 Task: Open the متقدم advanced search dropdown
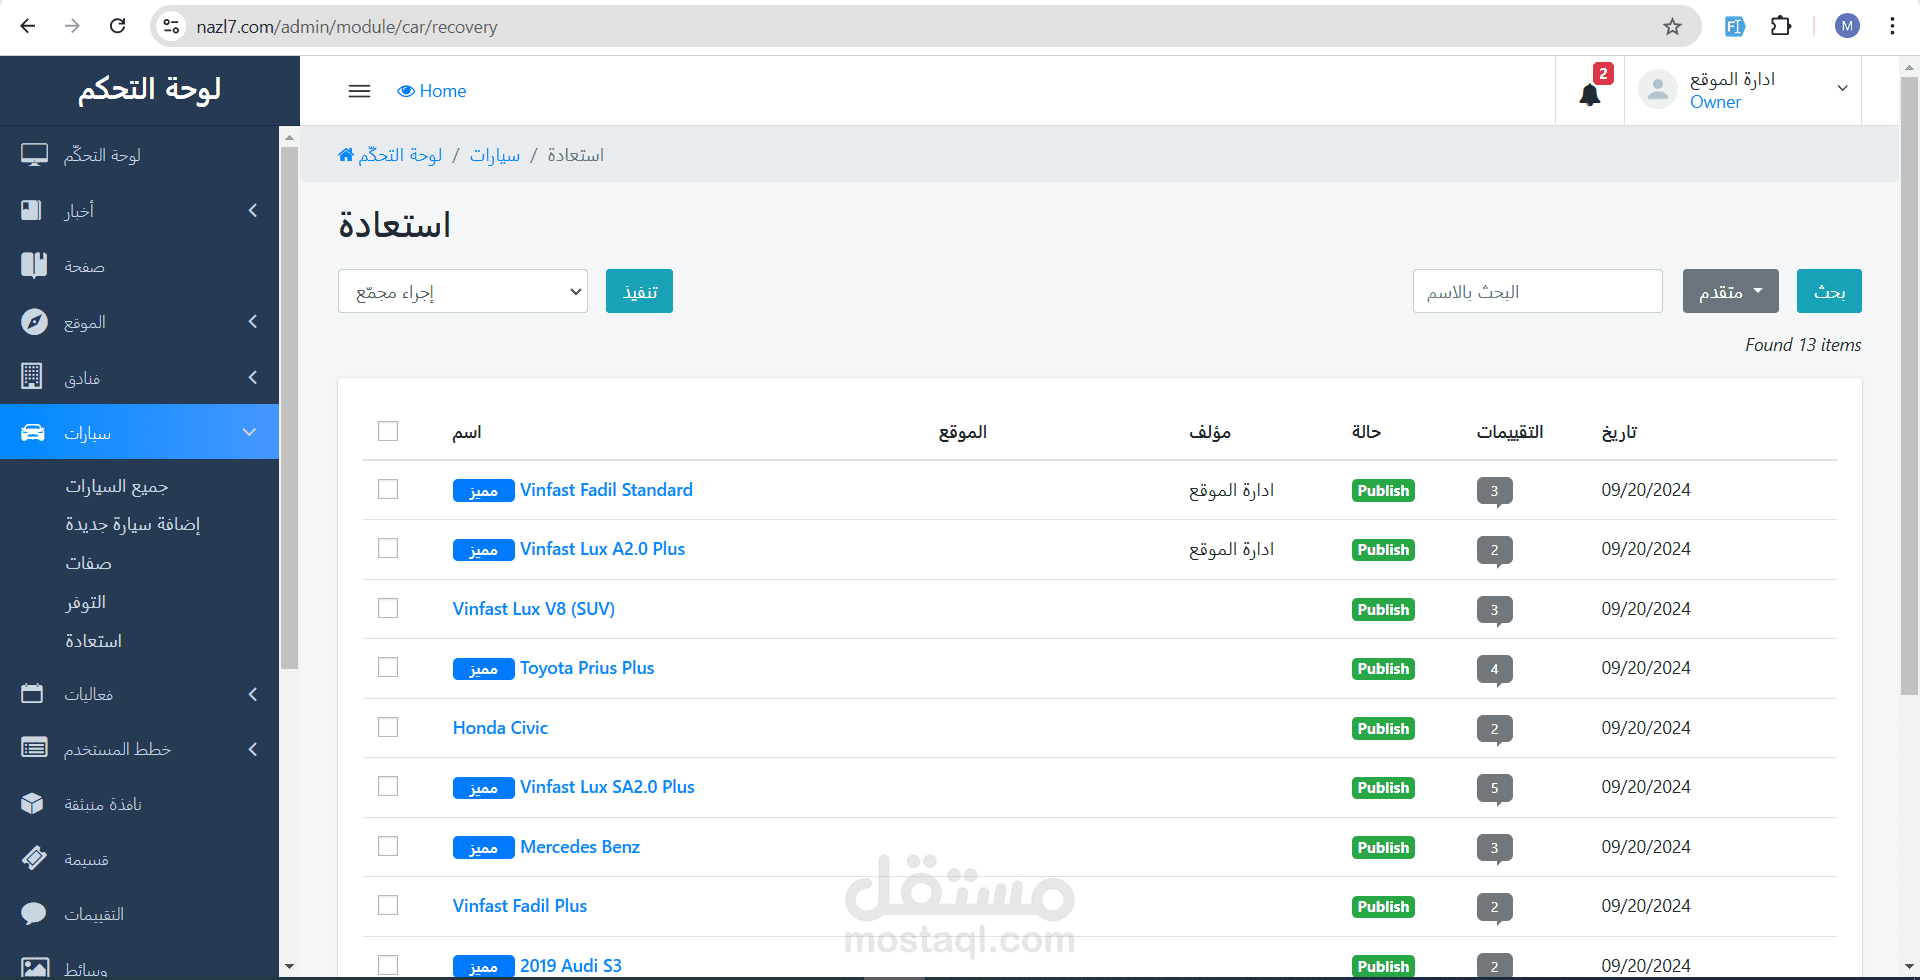tap(1730, 291)
